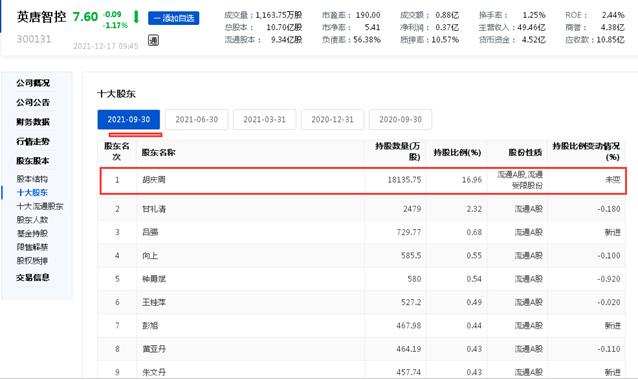The height and width of the screenshot is (380, 638).
Task: Click the holding amount 729.77
Action: tap(409, 232)
